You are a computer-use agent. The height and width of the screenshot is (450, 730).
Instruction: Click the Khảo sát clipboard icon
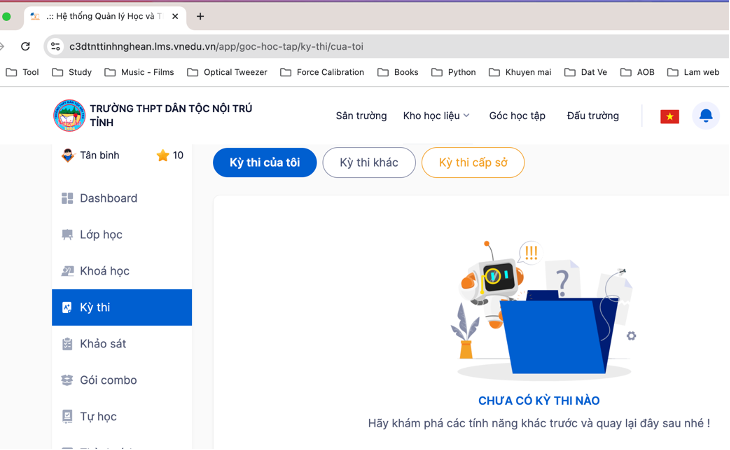[68, 344]
